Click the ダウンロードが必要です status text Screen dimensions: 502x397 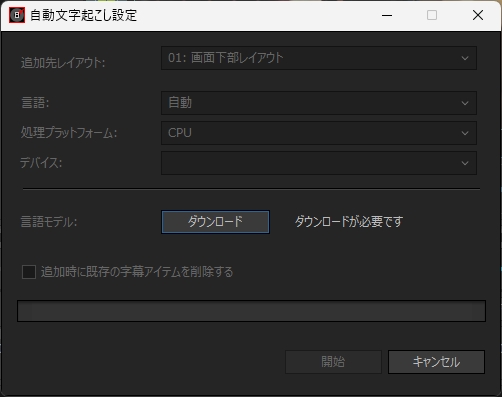[349, 222]
